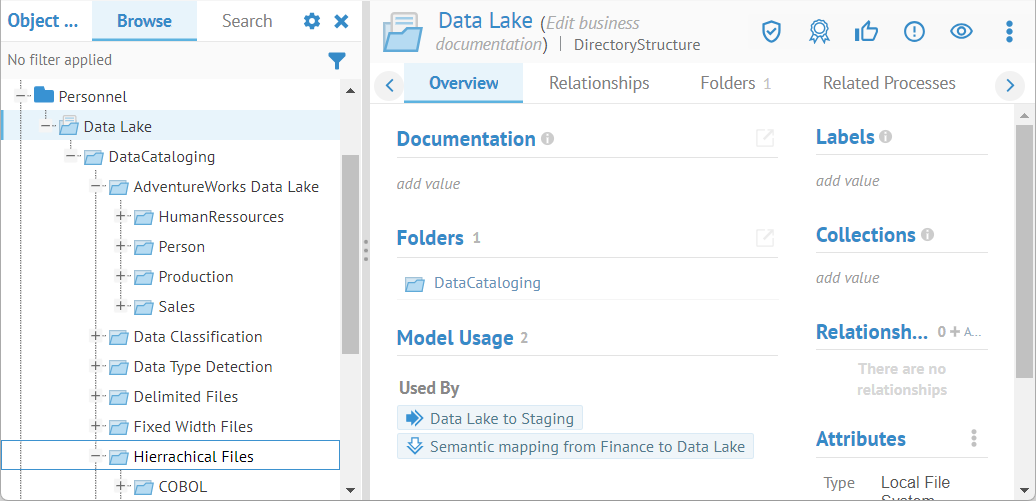The image size is (1036, 501).
Task: Expand the HumanRessources folder node
Action: coord(121,217)
